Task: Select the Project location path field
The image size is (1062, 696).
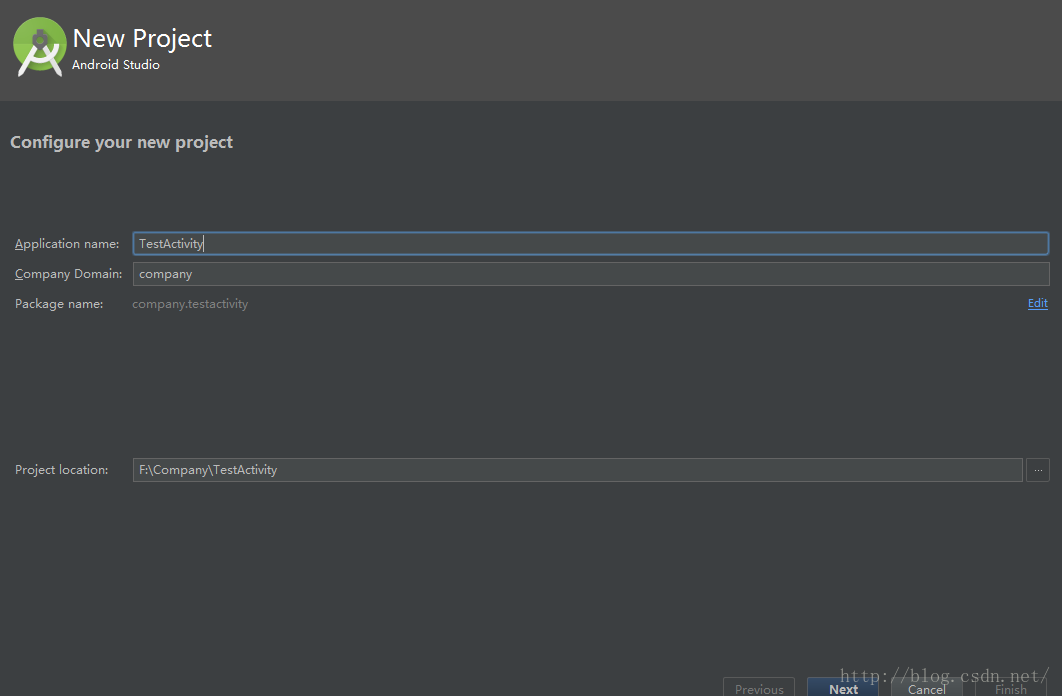Action: [577, 470]
